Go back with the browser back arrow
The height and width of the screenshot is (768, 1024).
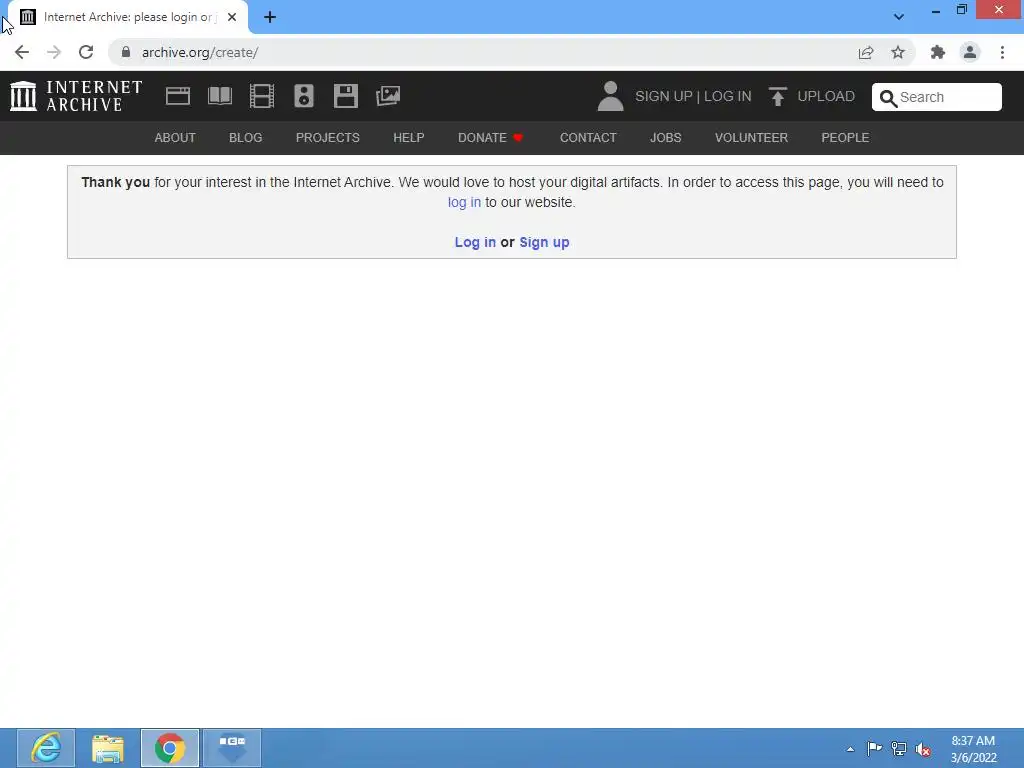click(x=22, y=52)
